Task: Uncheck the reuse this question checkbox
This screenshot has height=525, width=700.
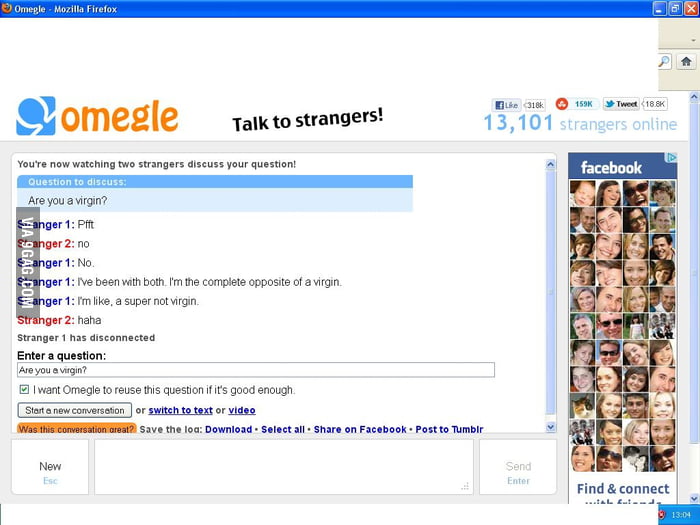Action: tap(24, 389)
